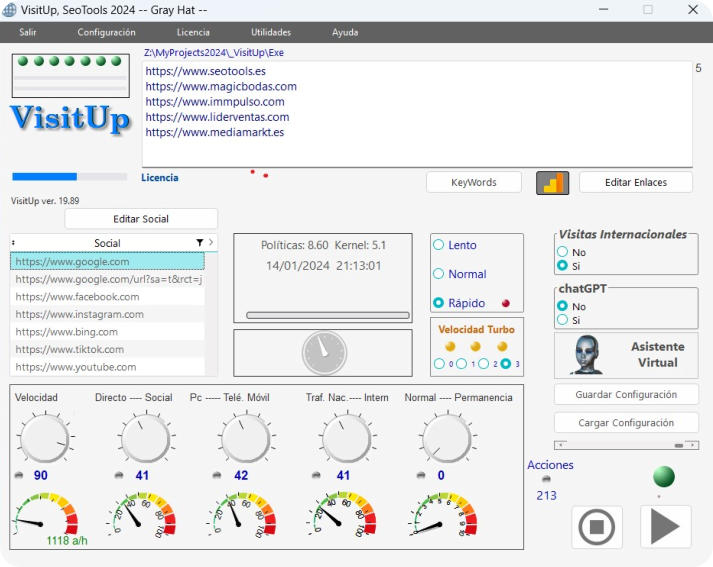Click the gauge under Traf. Nac. — Intern

(x=342, y=514)
